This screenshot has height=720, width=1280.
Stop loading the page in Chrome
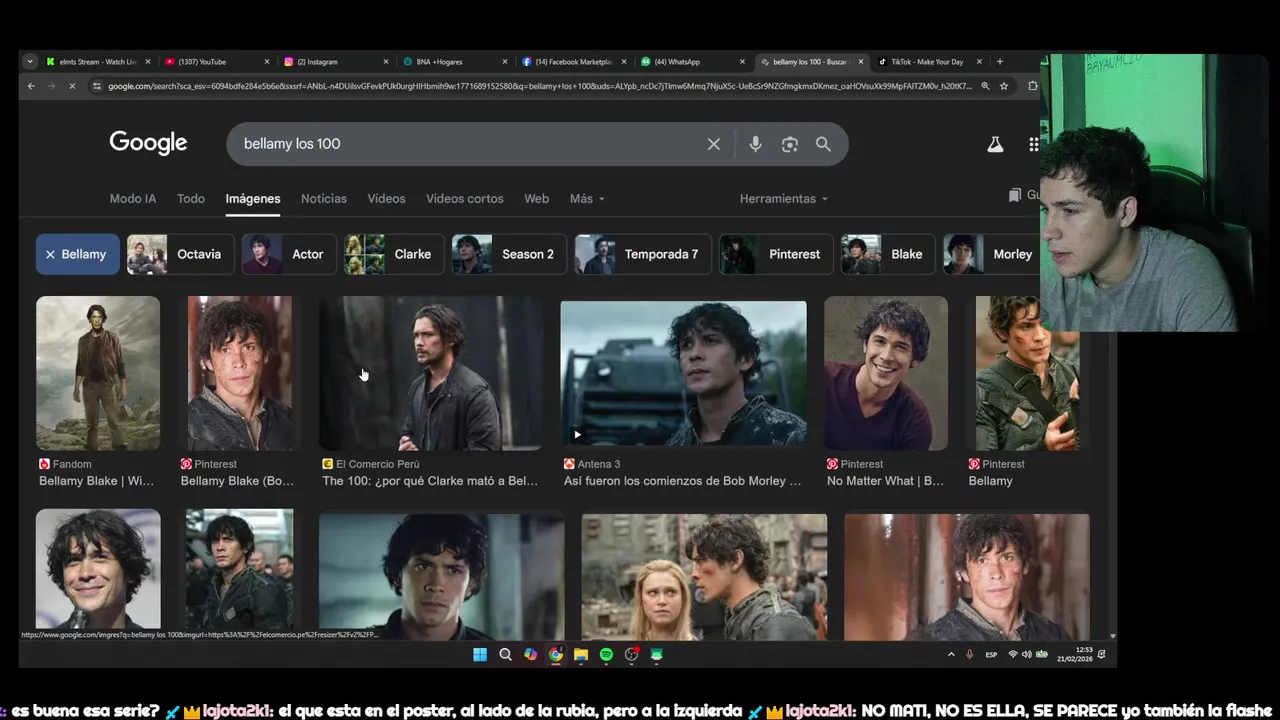72,86
